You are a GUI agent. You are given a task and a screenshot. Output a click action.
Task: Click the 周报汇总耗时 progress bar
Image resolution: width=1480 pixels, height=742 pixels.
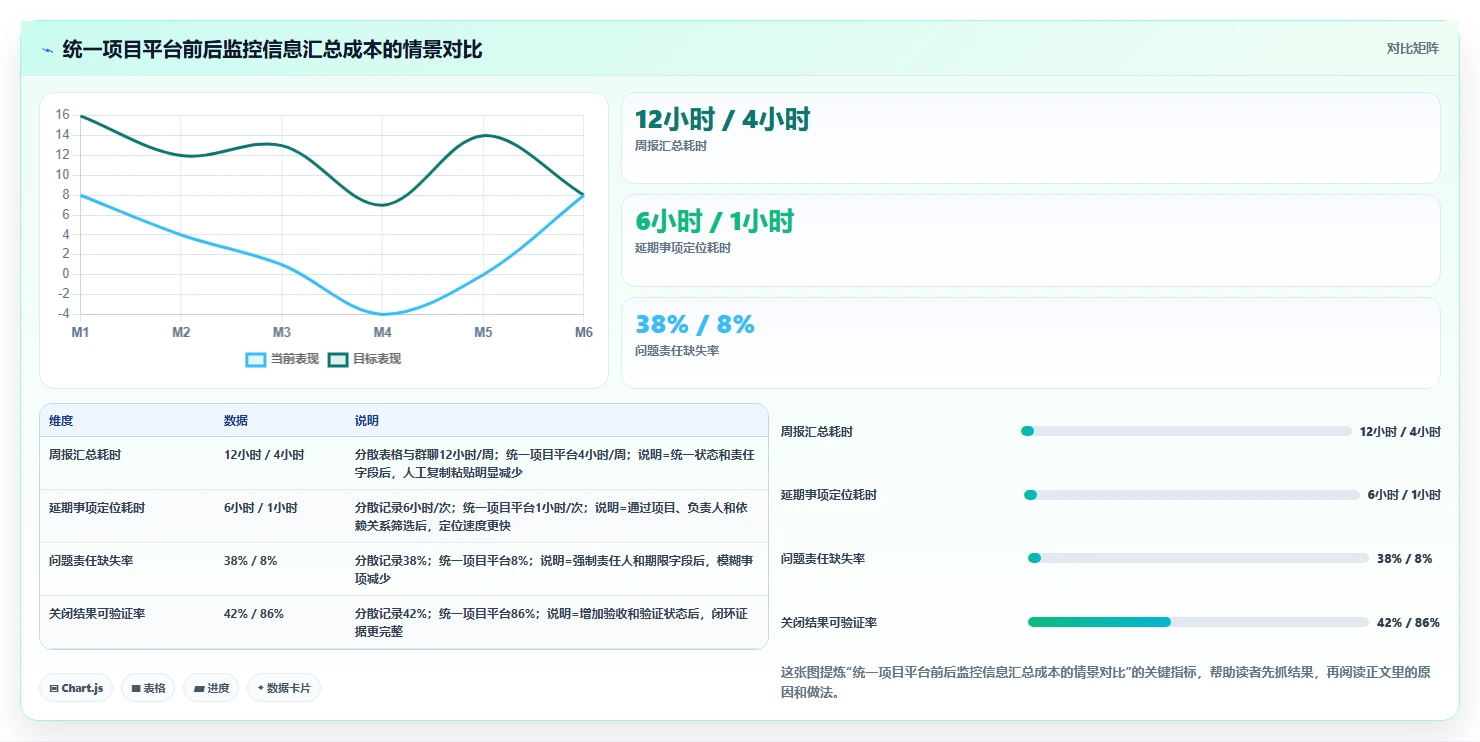1186,431
